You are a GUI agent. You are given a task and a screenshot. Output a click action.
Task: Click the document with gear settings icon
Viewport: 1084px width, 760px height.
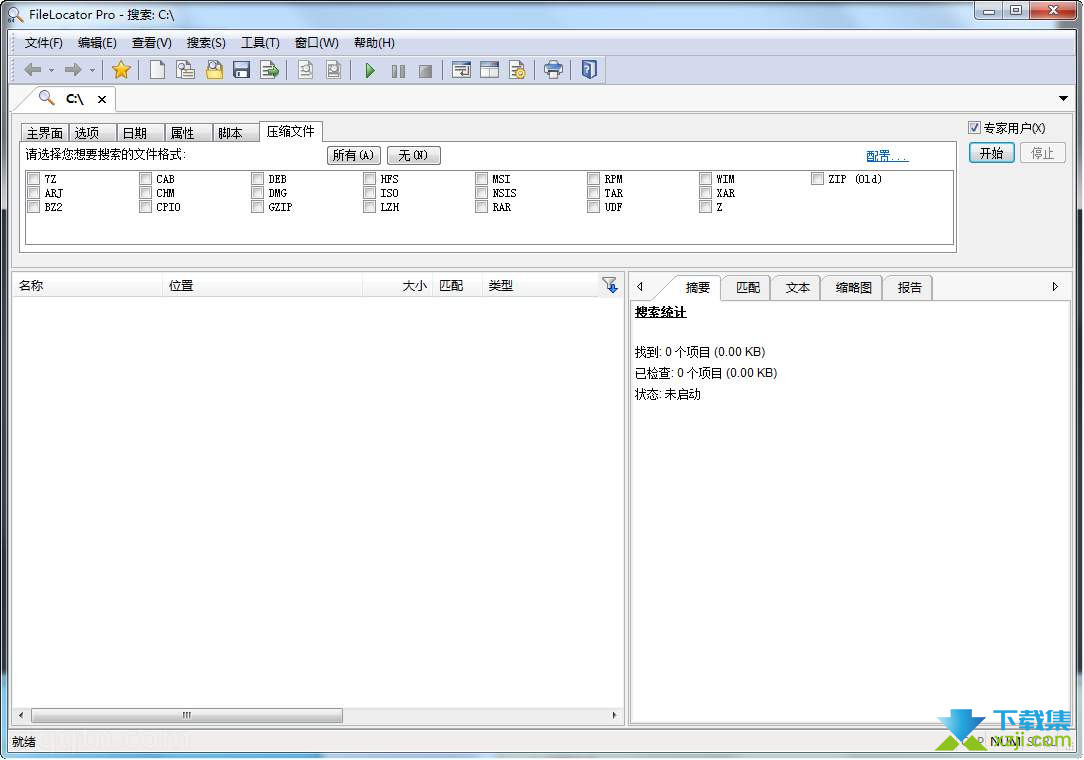[517, 70]
